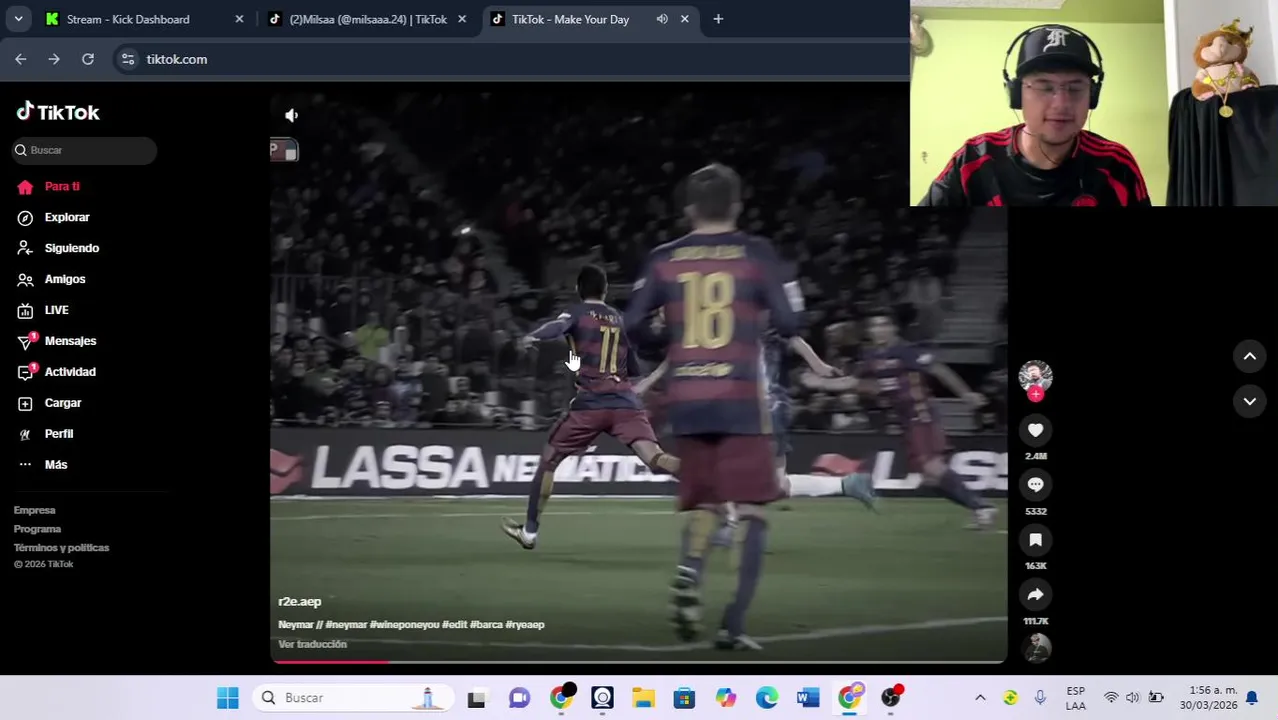Open the Task View taskbar icon

476,698
